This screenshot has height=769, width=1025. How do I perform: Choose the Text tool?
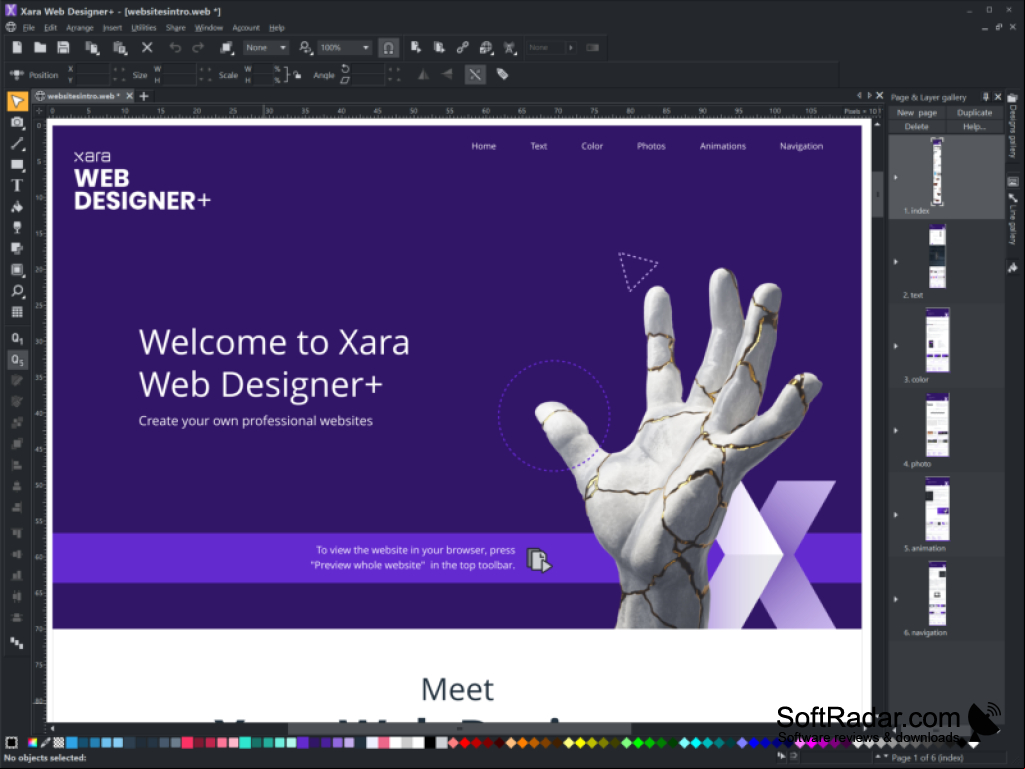(x=17, y=186)
